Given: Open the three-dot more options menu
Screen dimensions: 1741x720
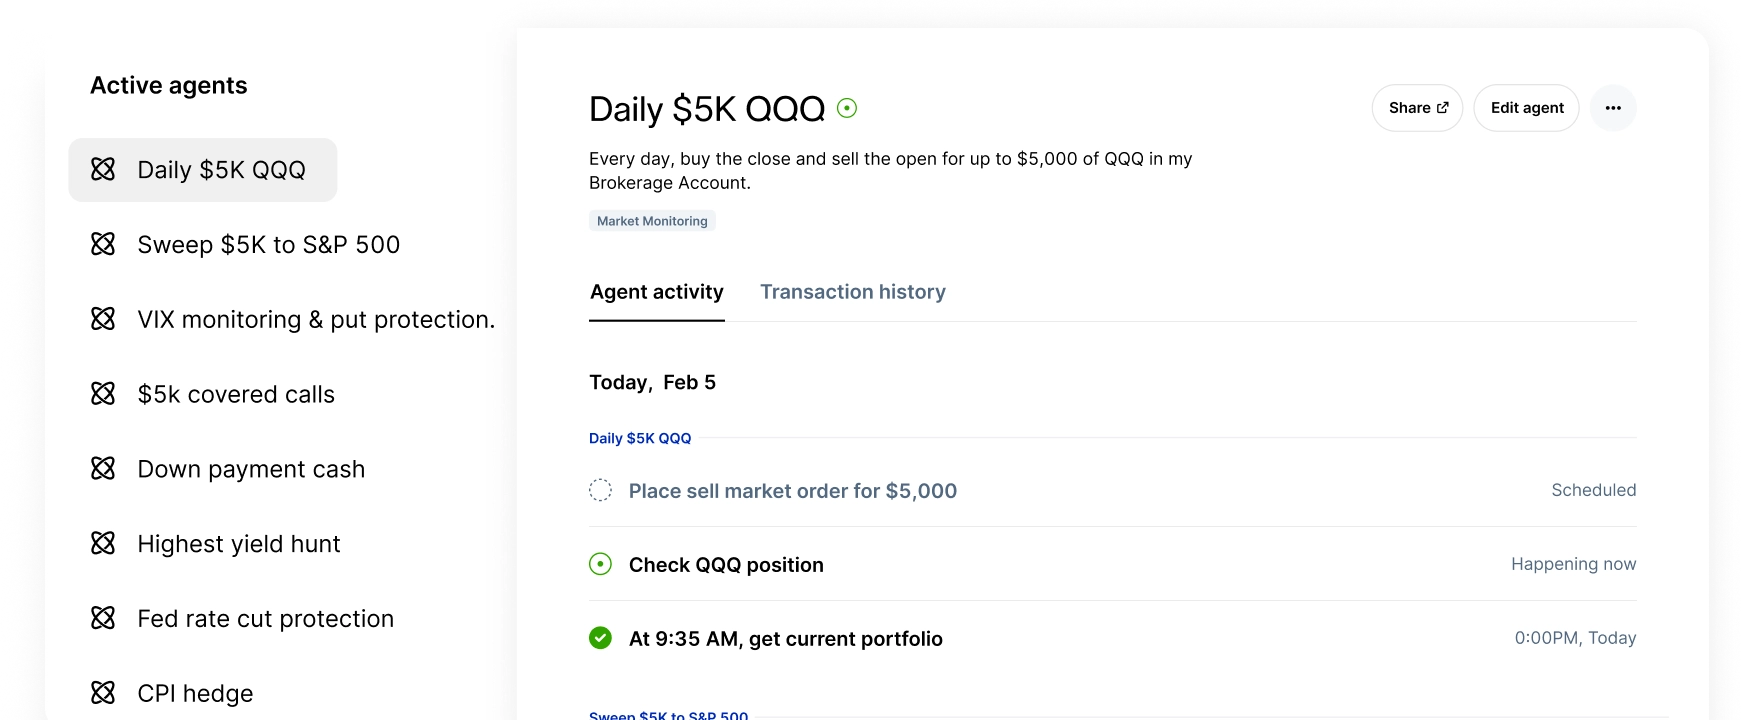Looking at the screenshot, I should [x=1613, y=108].
